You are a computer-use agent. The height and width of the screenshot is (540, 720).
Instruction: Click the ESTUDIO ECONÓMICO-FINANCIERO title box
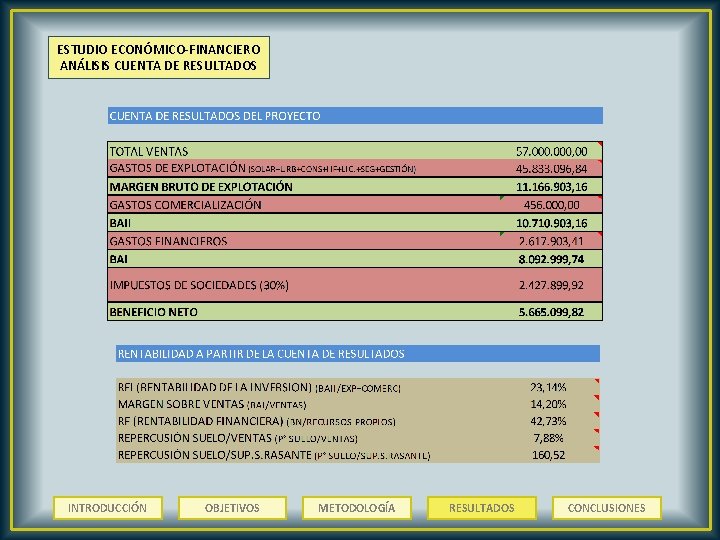[159, 57]
